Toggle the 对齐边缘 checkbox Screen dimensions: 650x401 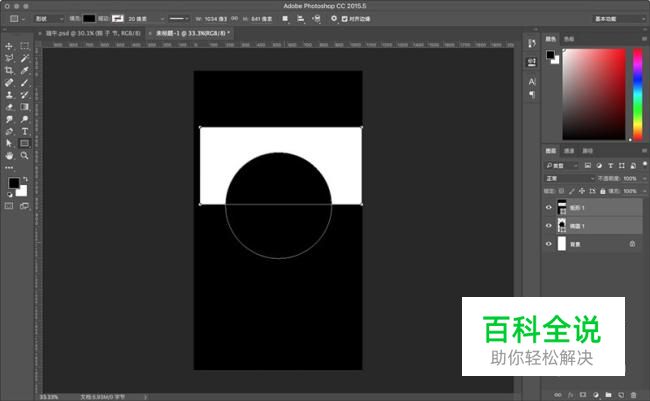coord(346,18)
